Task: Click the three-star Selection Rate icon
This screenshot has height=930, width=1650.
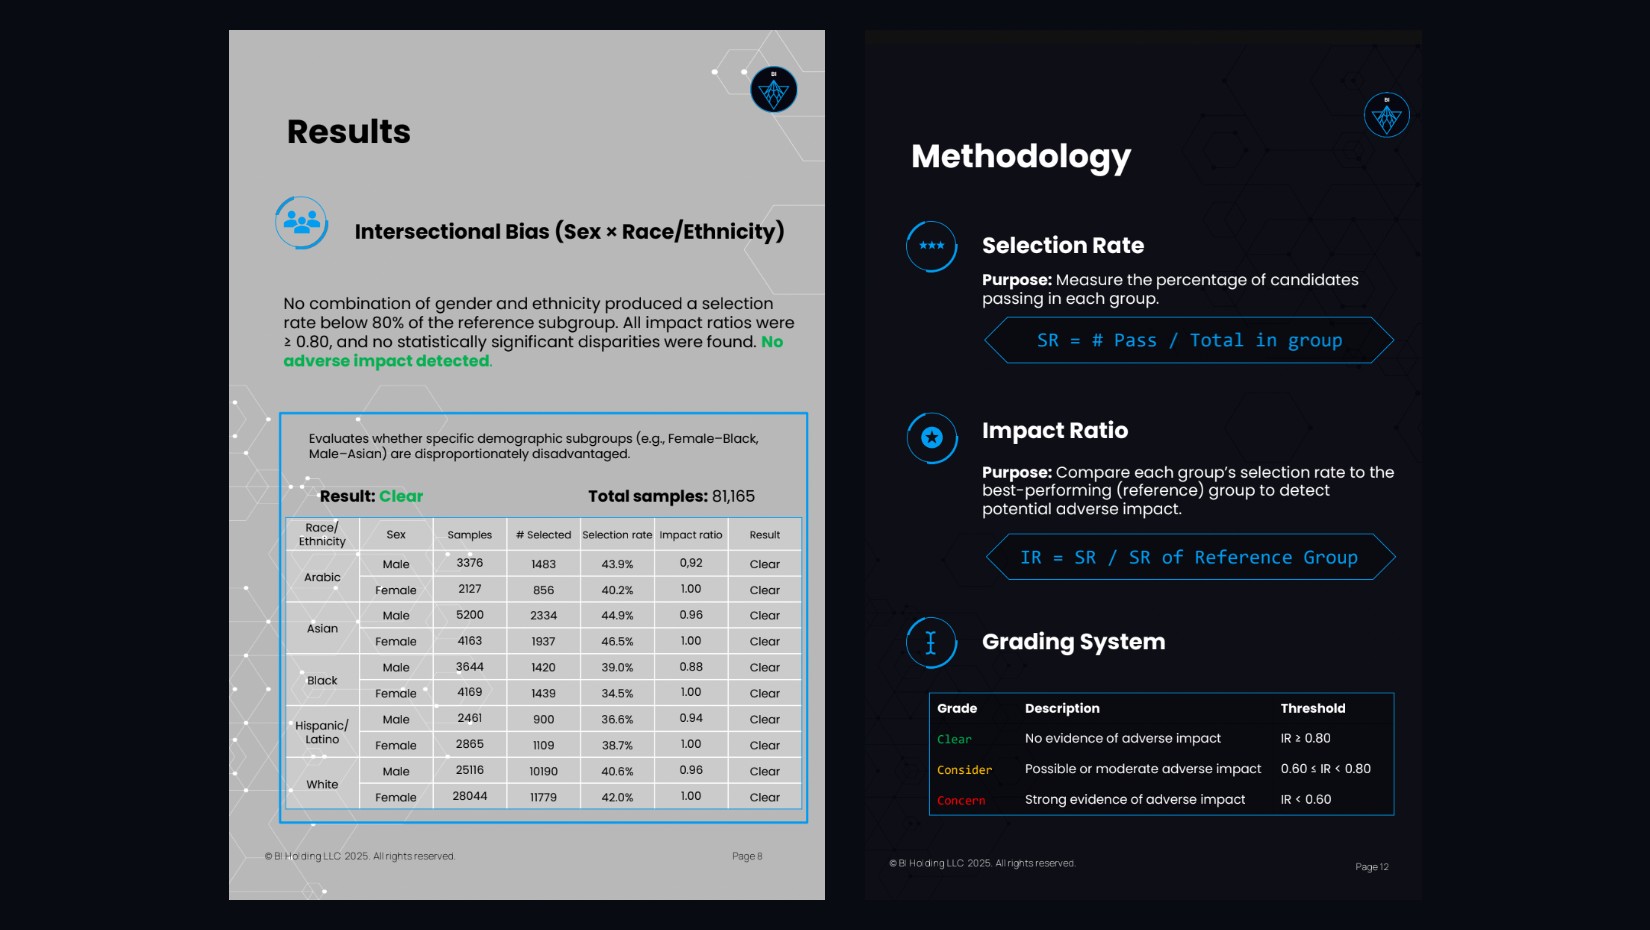Action: pyautogui.click(x=932, y=246)
